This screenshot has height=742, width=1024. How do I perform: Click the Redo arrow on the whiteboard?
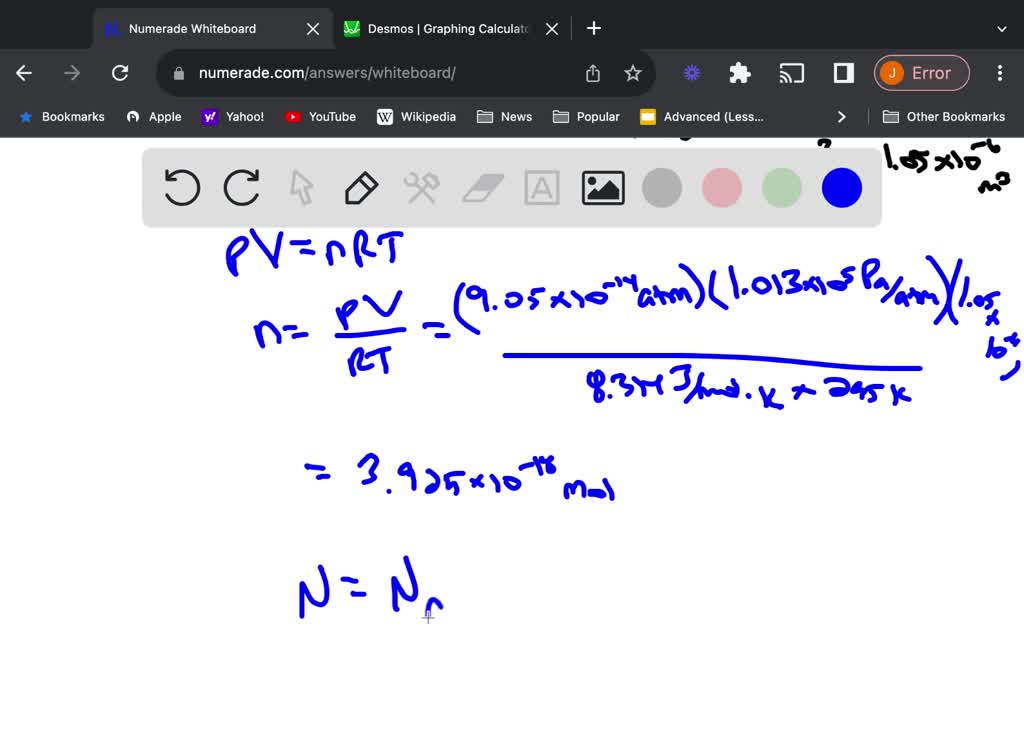point(241,187)
